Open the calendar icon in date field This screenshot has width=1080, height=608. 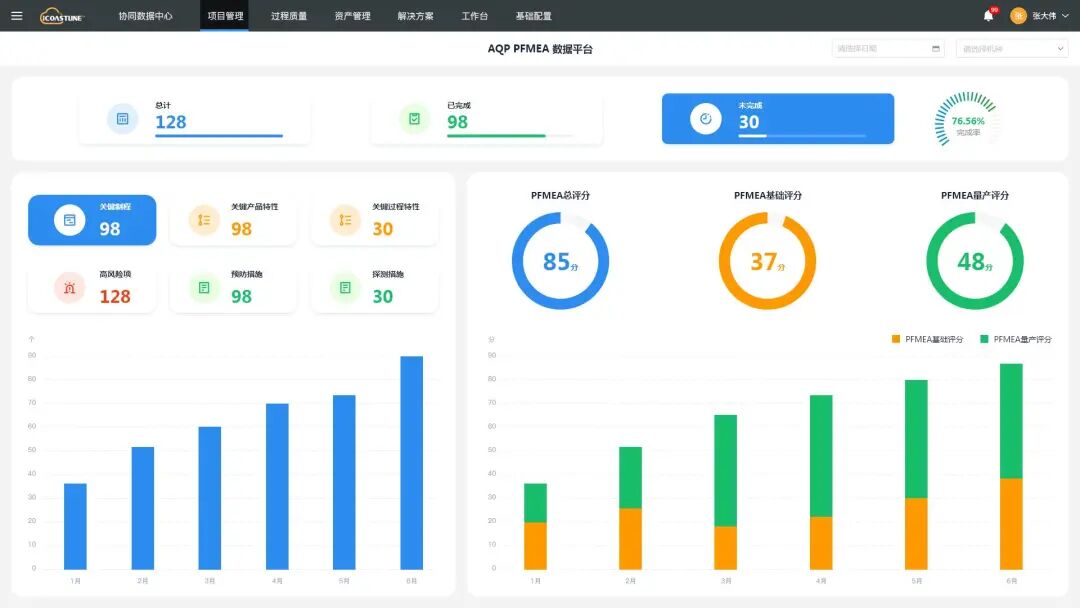(935, 49)
